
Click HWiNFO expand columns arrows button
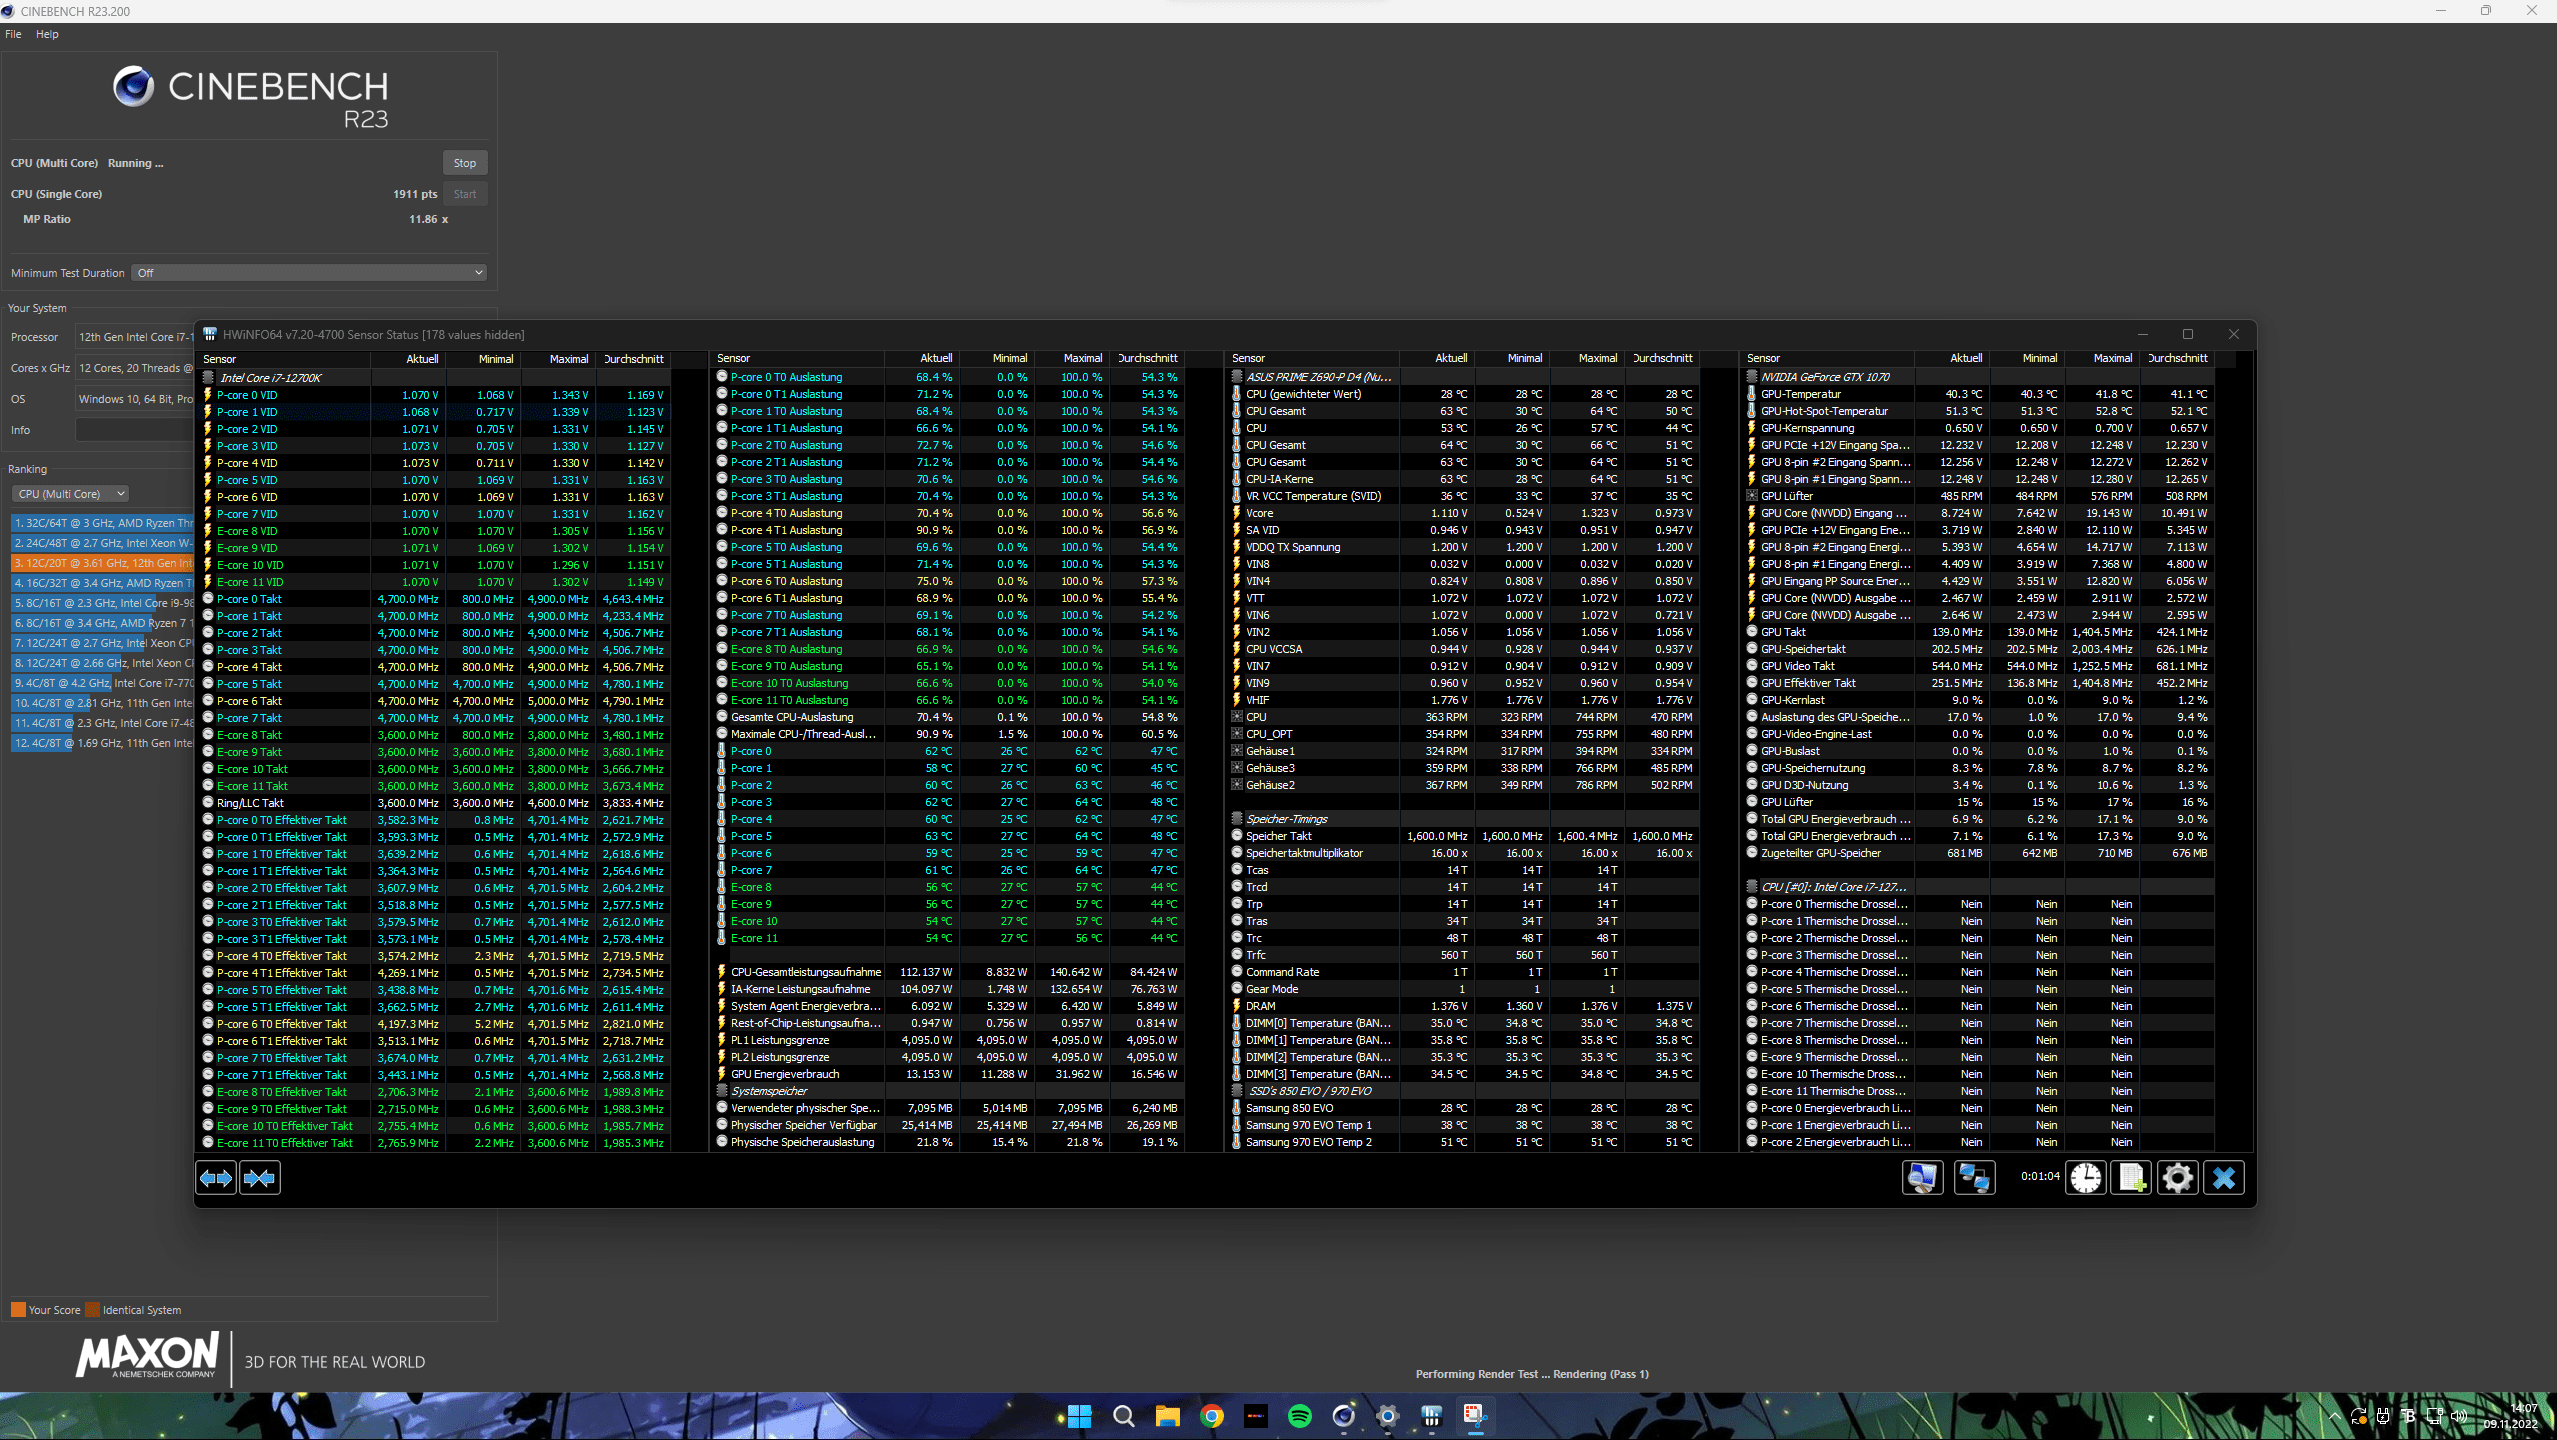click(x=216, y=1178)
